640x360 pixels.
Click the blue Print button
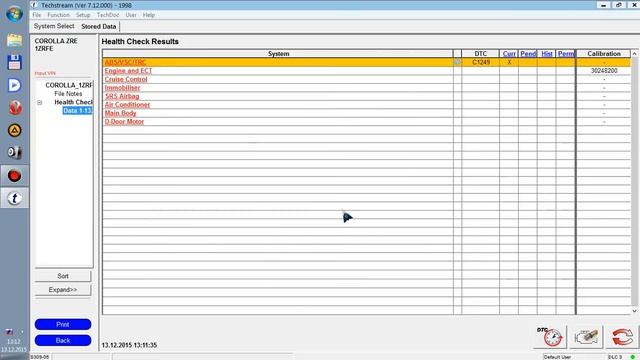point(63,324)
